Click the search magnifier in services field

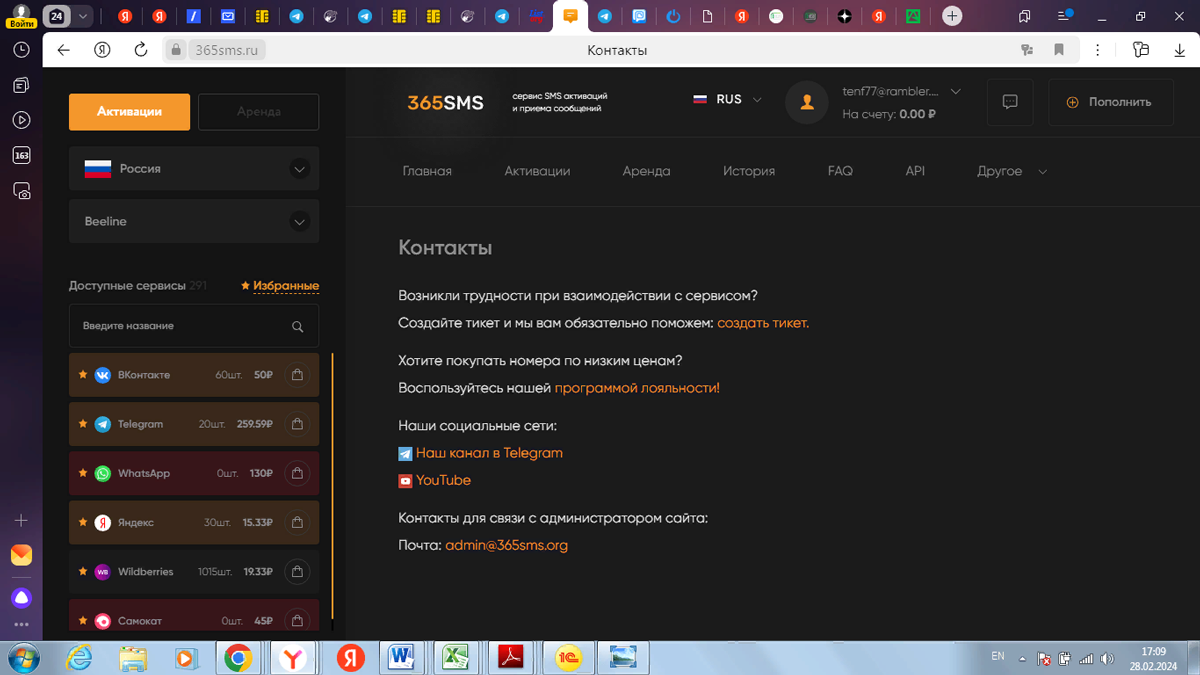pos(297,326)
